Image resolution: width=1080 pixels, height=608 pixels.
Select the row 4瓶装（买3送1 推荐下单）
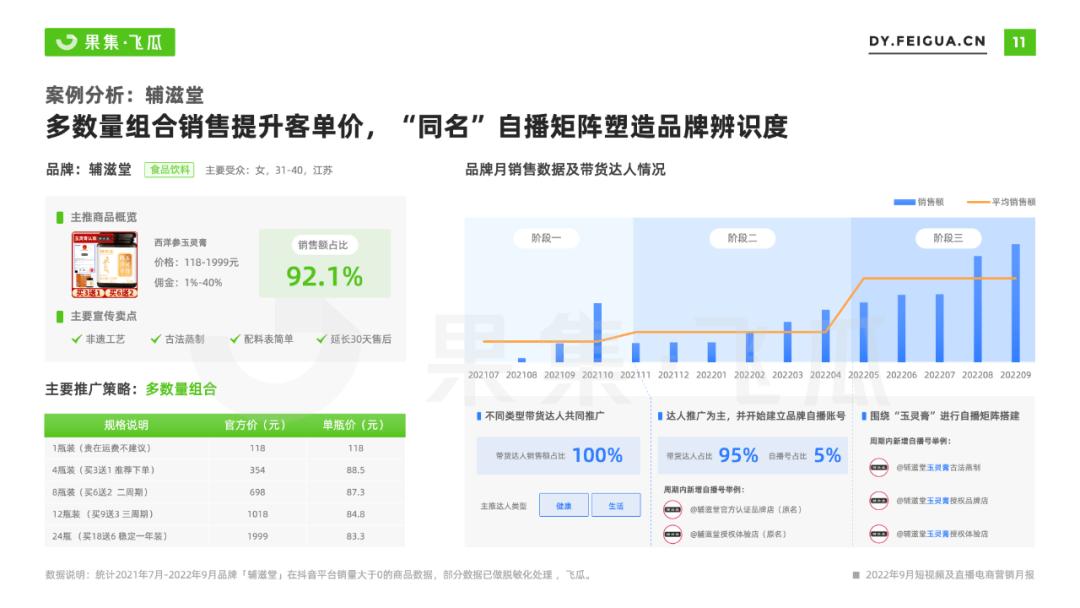225,470
